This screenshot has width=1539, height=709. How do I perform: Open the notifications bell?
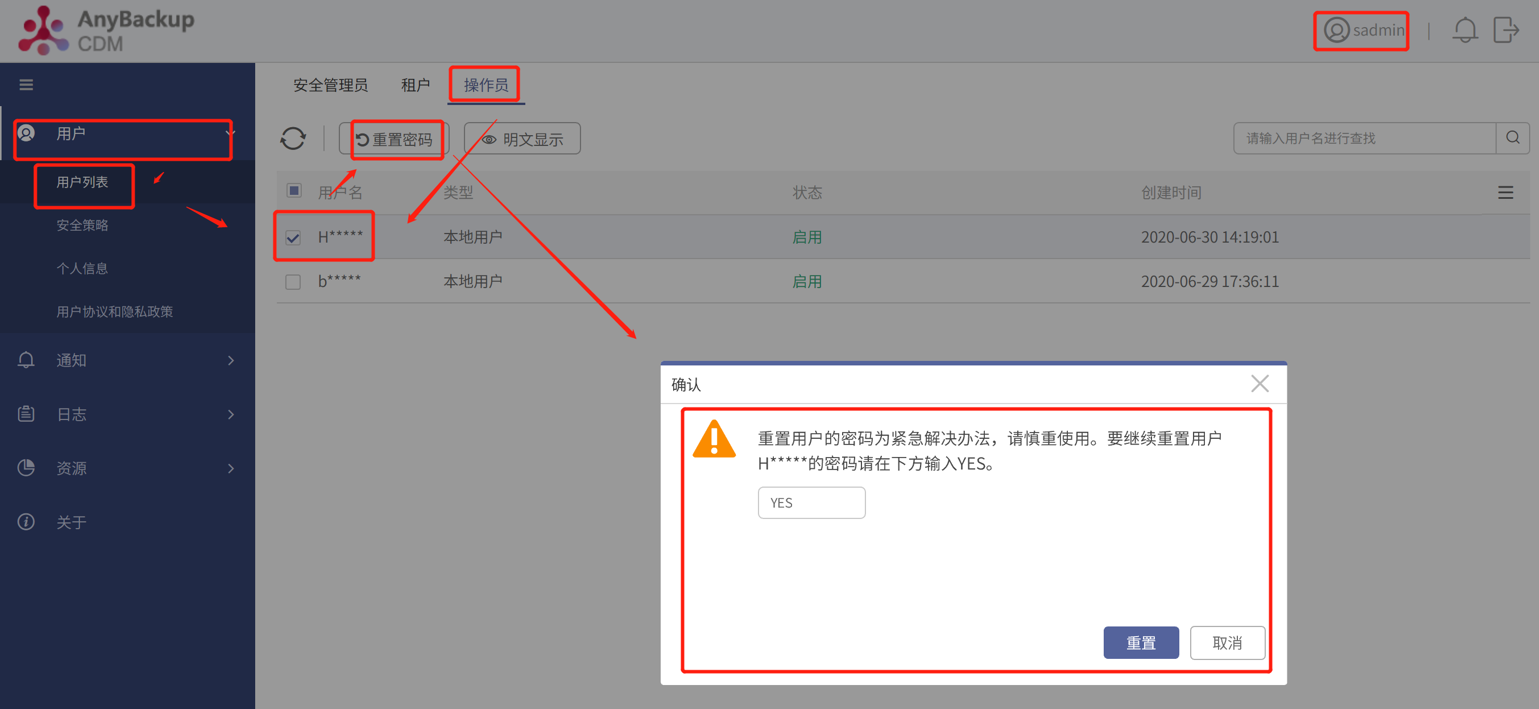pos(1465,30)
